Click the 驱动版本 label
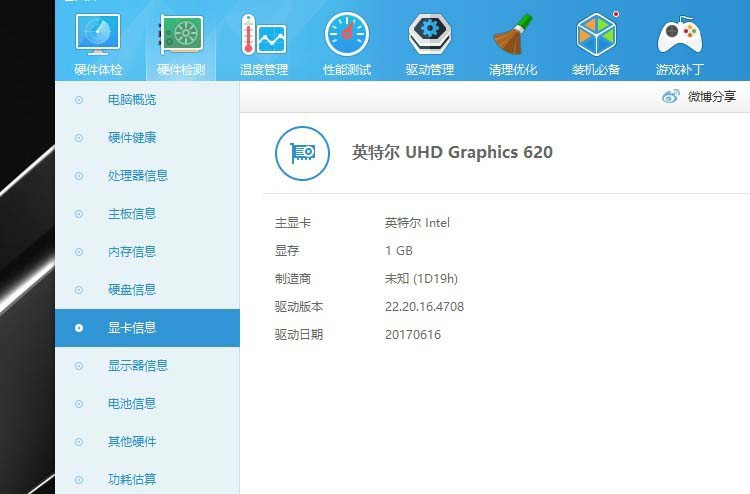The height and width of the screenshot is (494, 750). point(299,307)
